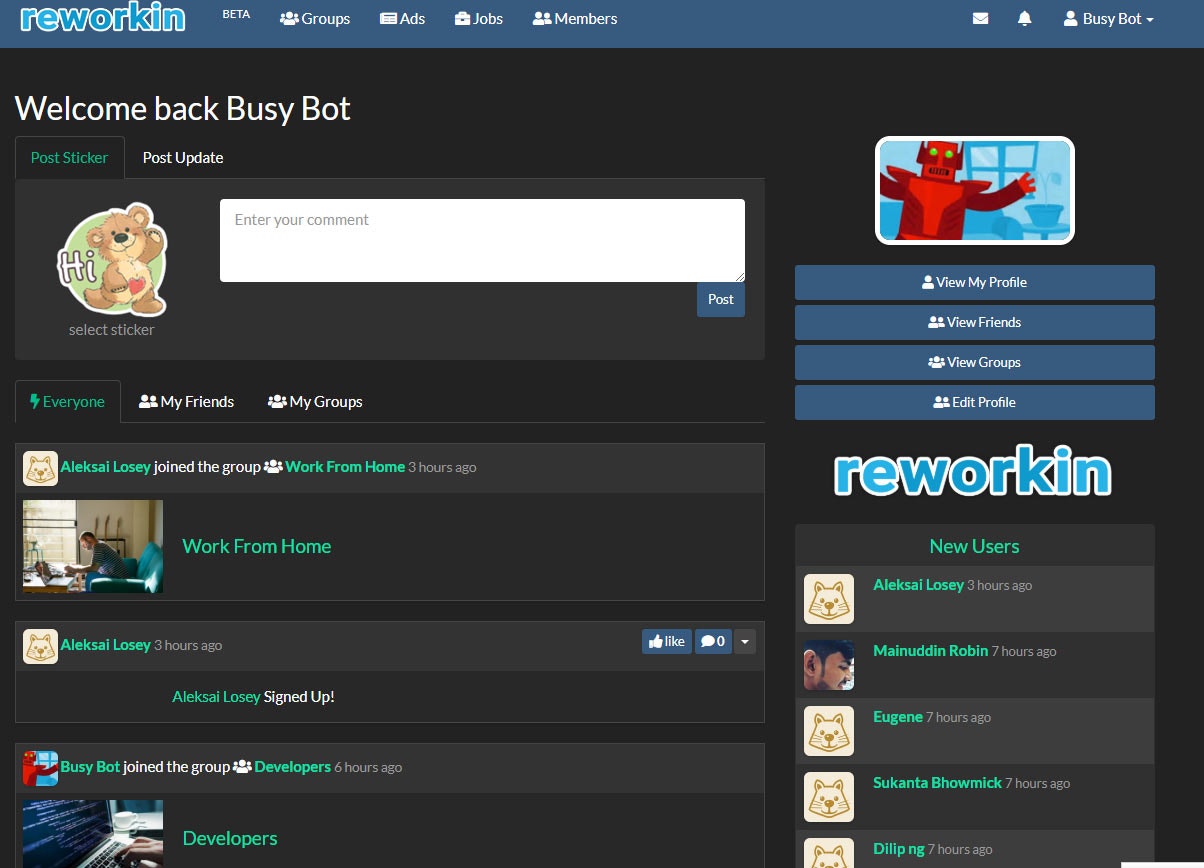Open Aleksai Losey name in group-join post header
This screenshot has width=1204, height=868.
click(106, 467)
